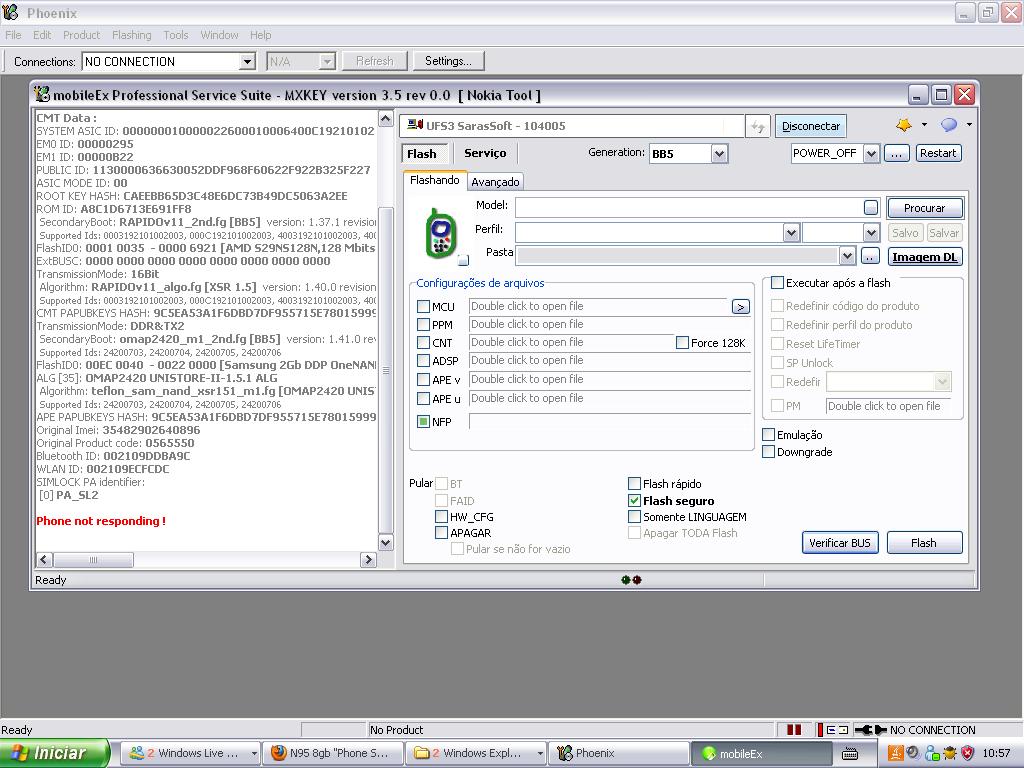Open the File menu in Phoenix

click(x=13, y=35)
